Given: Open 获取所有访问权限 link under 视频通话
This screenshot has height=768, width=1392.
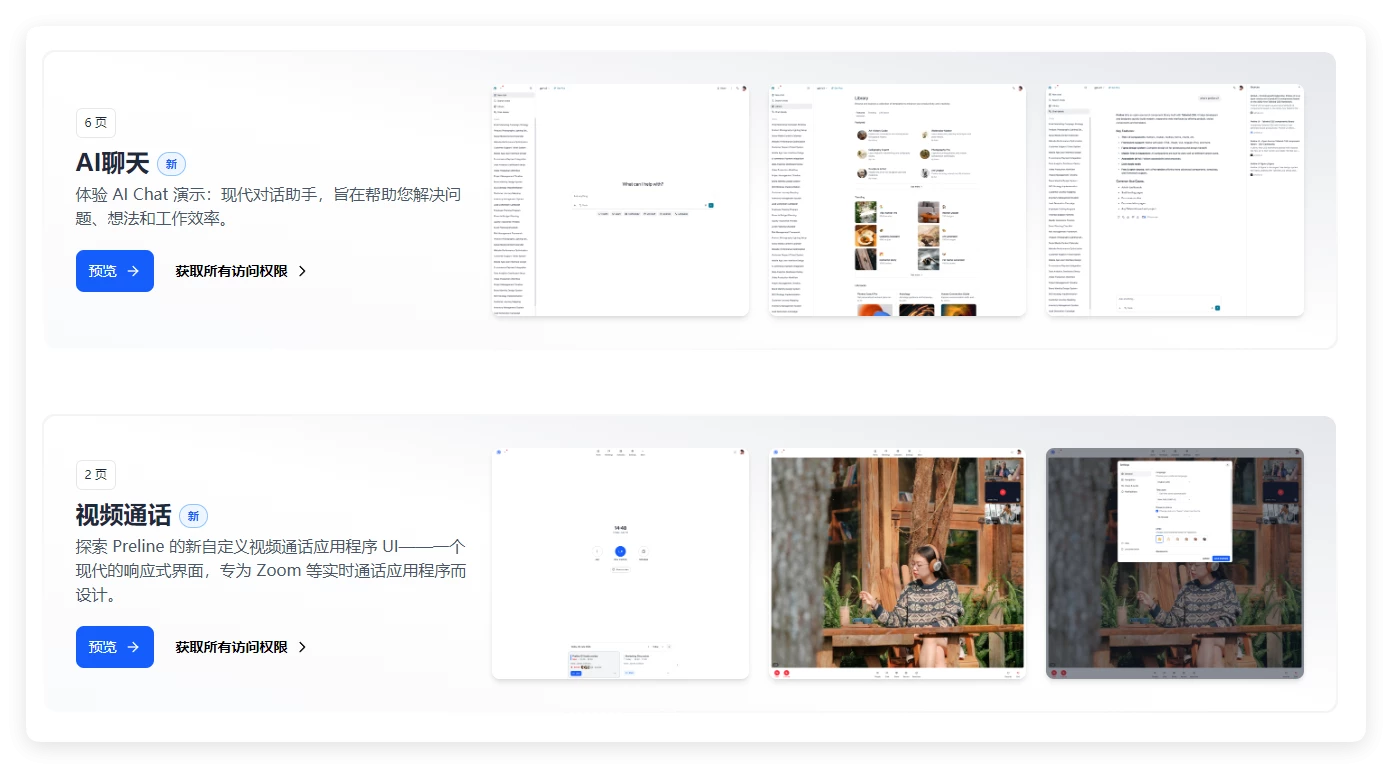Looking at the screenshot, I should 231,647.
